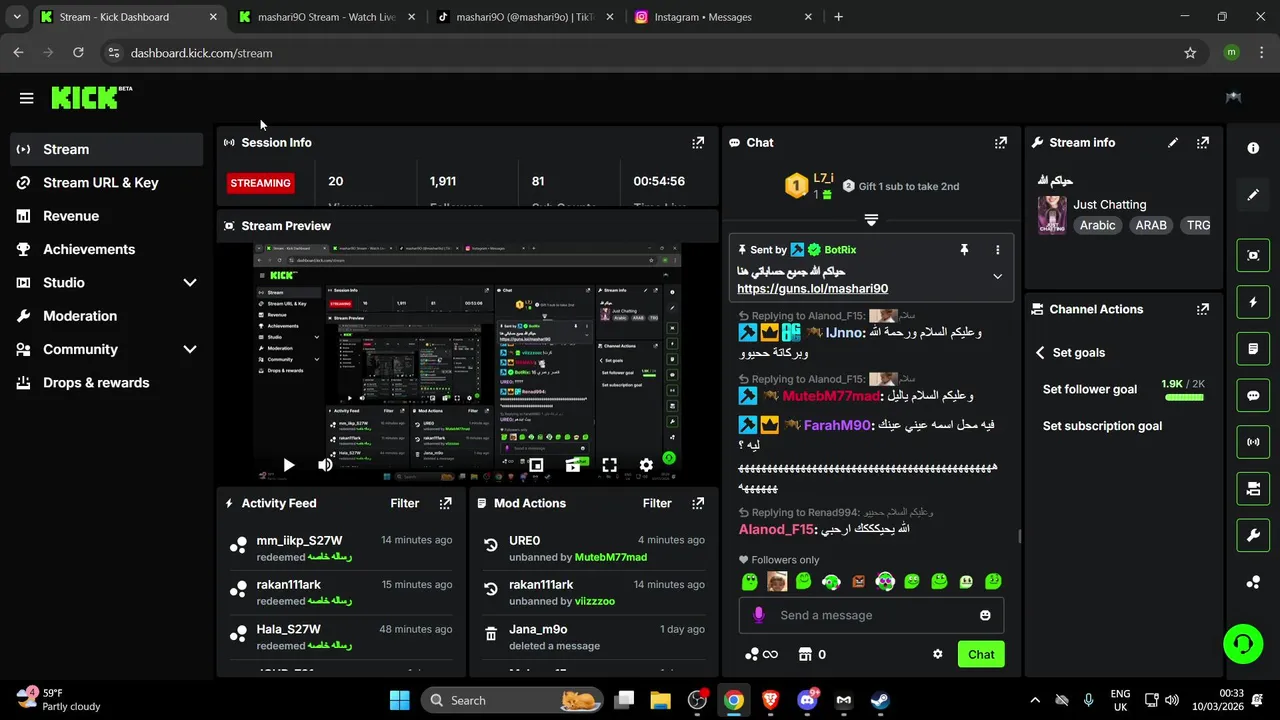1280x720 pixels.
Task: Open chat settings gear icon
Action: (x=937, y=654)
